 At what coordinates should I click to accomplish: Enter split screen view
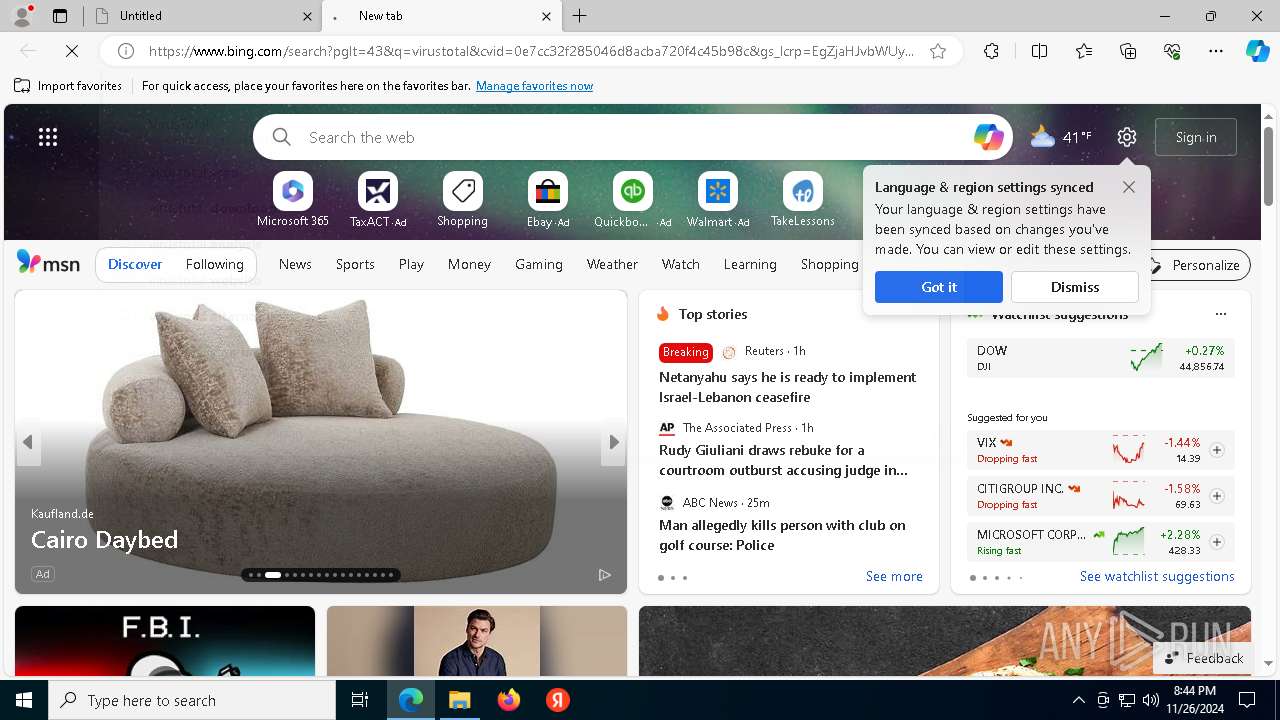tap(1039, 51)
